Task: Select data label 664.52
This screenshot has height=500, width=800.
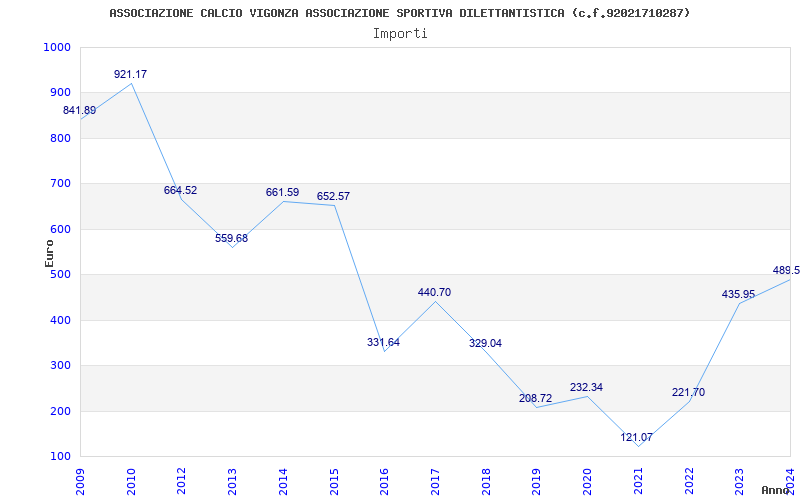Action: pyautogui.click(x=180, y=190)
